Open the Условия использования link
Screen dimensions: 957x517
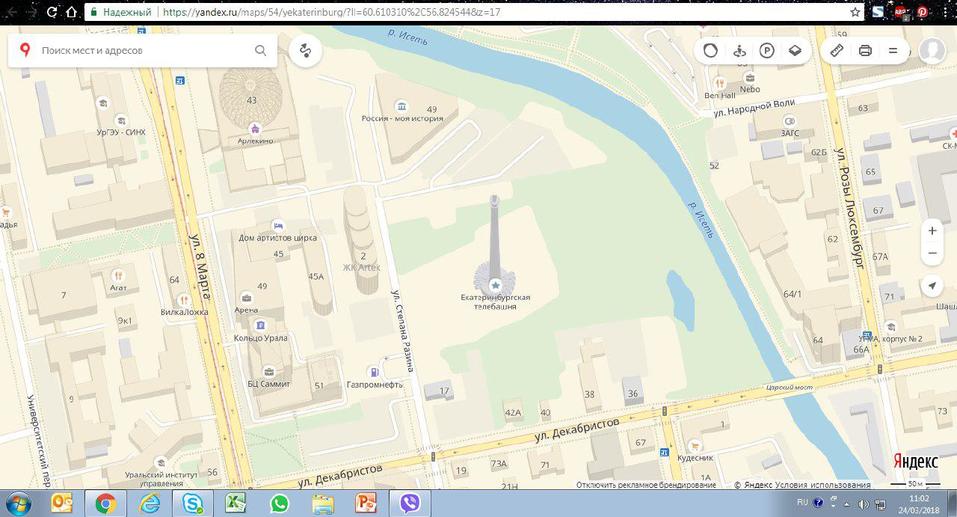click(x=828, y=485)
